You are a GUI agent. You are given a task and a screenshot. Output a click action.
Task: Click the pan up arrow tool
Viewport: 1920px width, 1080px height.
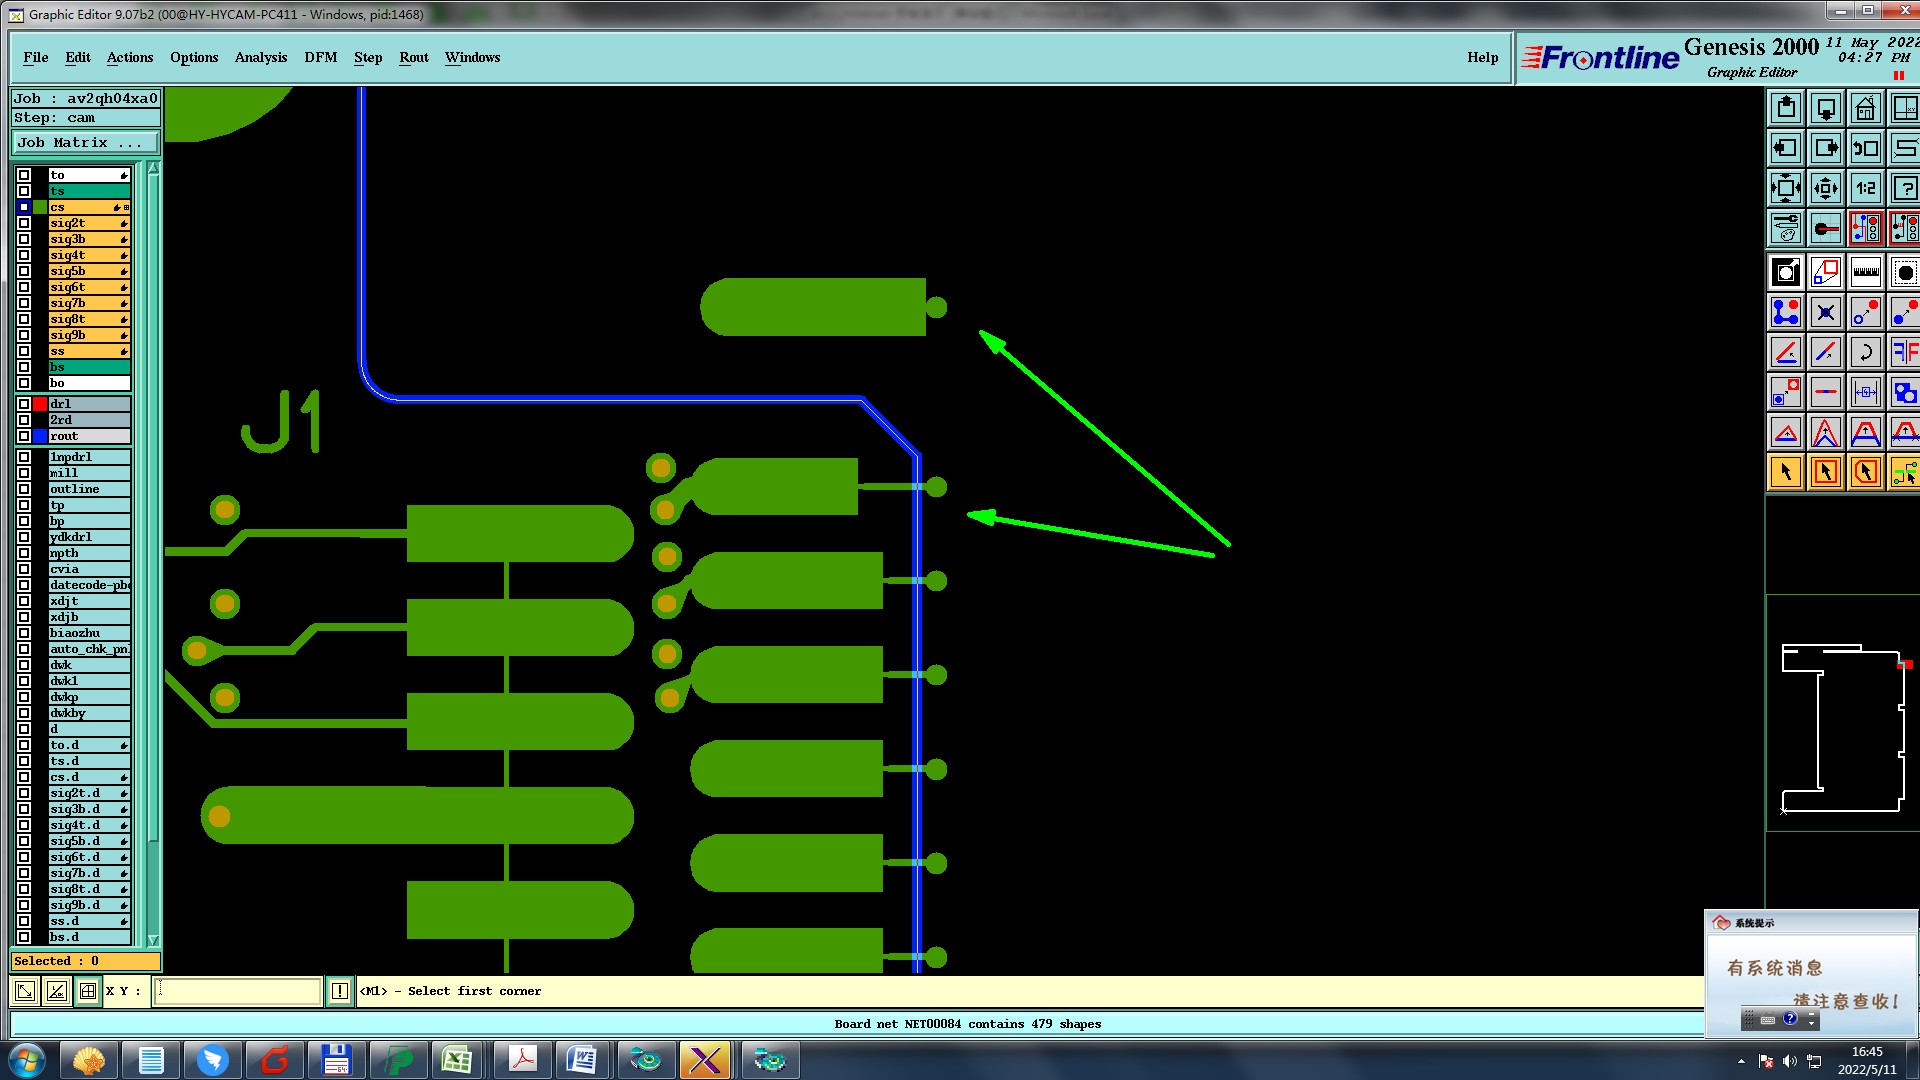pos(1786,108)
